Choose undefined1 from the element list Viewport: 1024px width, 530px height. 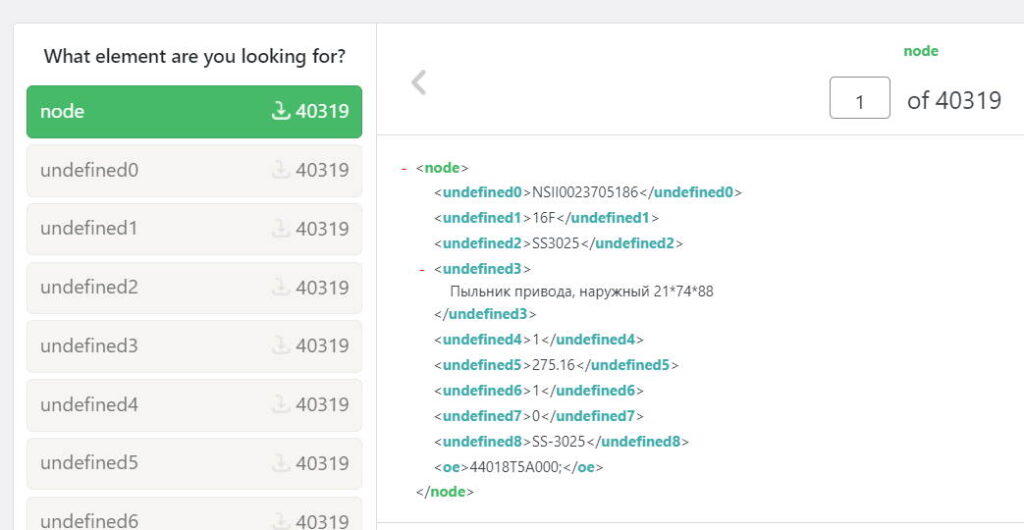[150, 229]
